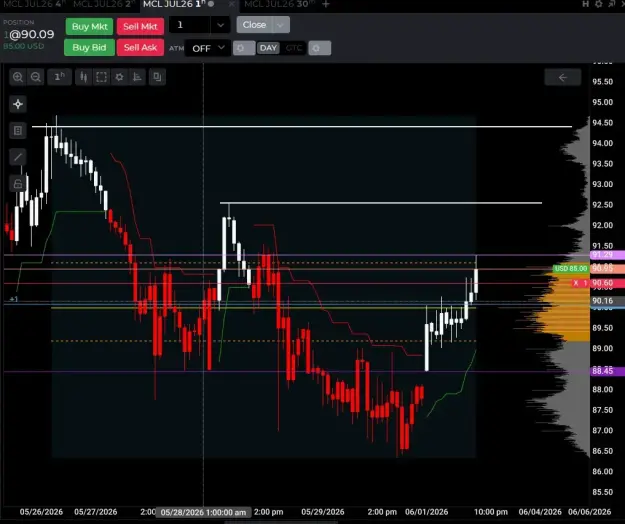Expand the Close button dropdown arrow
625x524 pixels.
[x=281, y=25]
